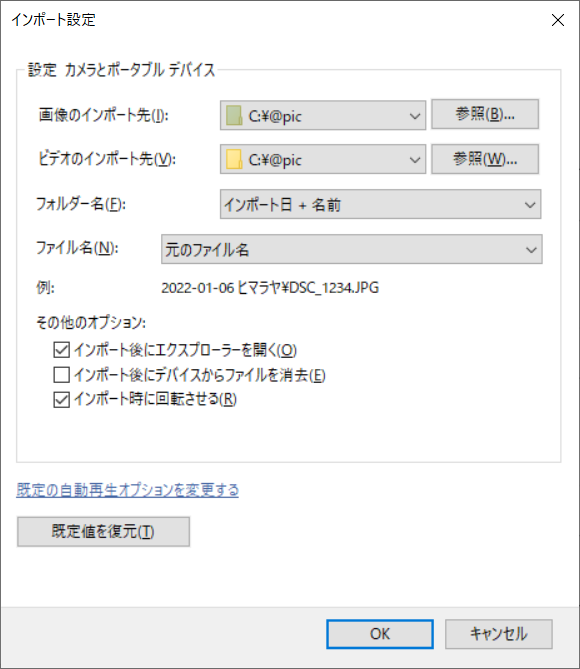Click the 参照(B)... browse button for images

[485, 114]
